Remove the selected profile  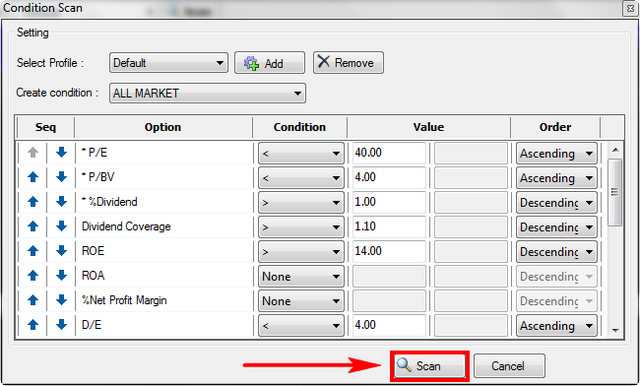coord(348,62)
